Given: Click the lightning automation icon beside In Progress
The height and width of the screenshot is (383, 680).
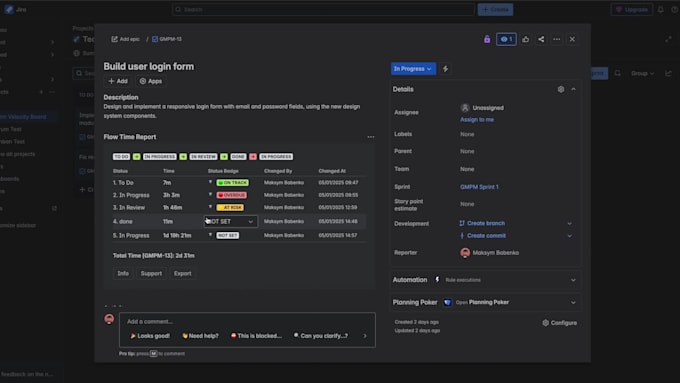Looking at the screenshot, I should point(445,69).
